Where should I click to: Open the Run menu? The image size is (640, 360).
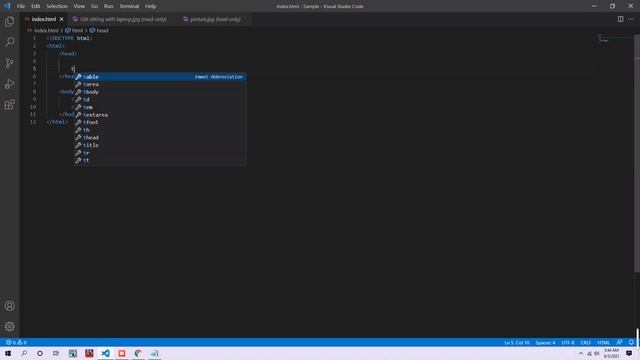pyautogui.click(x=109, y=6)
